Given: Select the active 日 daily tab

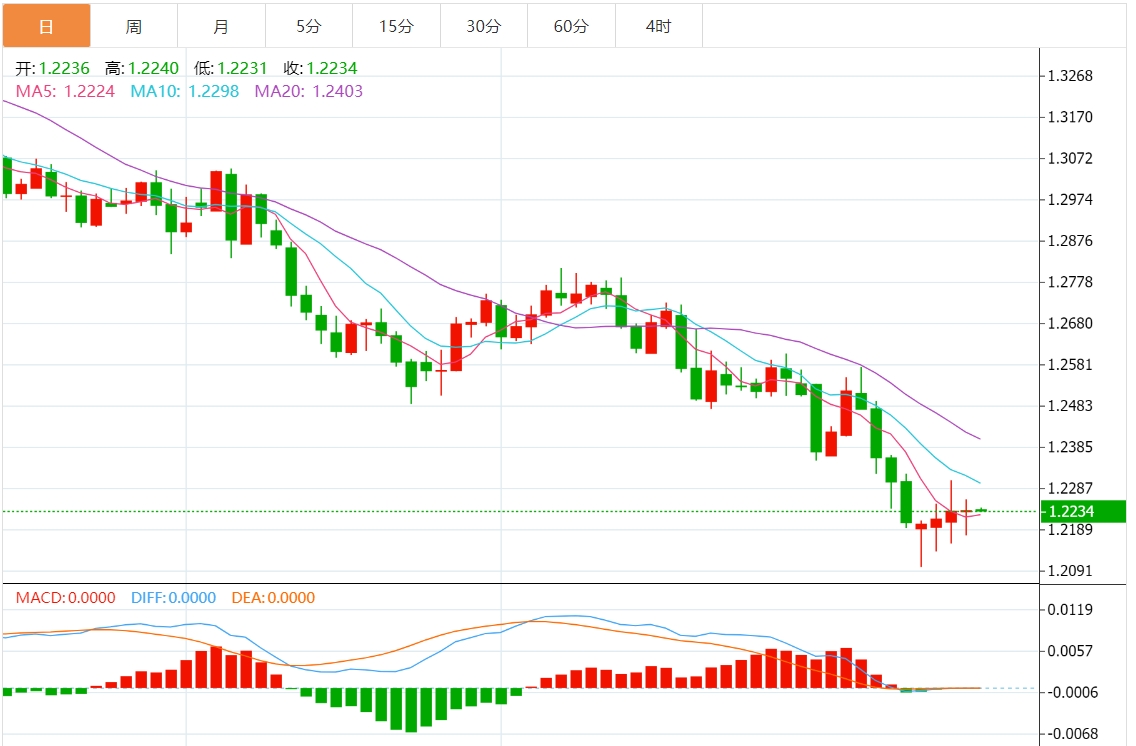Looking at the screenshot, I should pyautogui.click(x=46, y=26).
